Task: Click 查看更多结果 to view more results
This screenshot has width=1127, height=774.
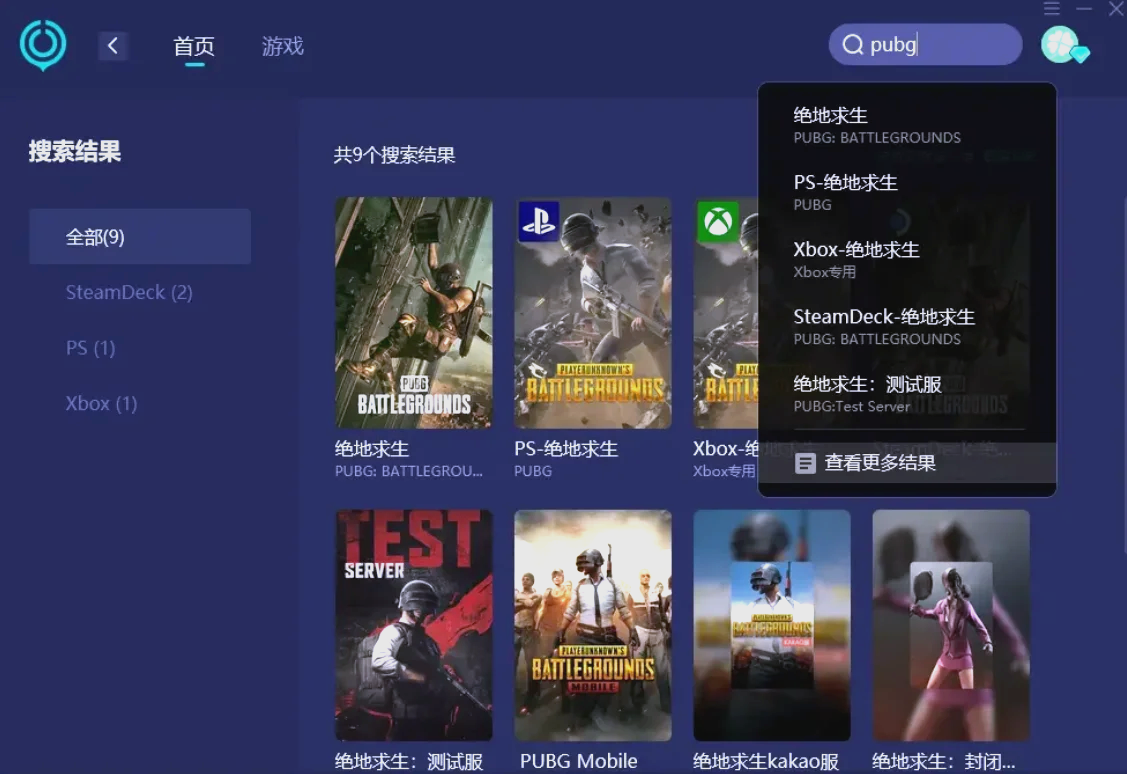Action: coord(907,463)
